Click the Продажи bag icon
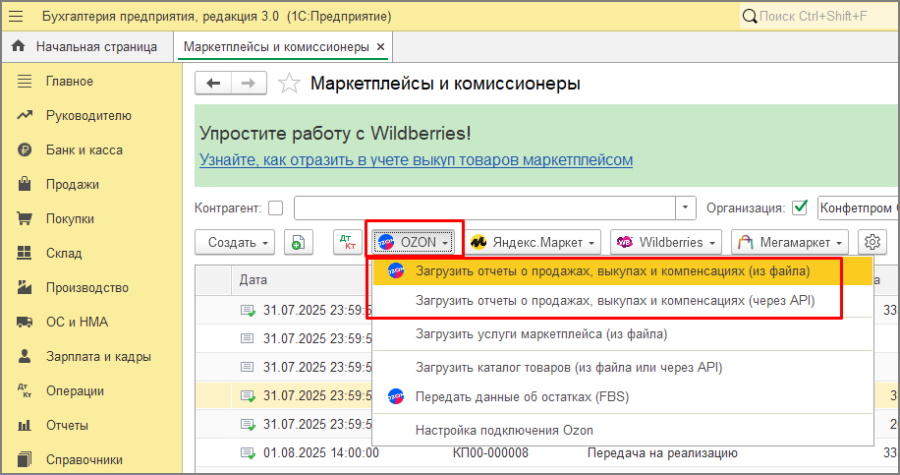The height and width of the screenshot is (475, 900). point(24,184)
